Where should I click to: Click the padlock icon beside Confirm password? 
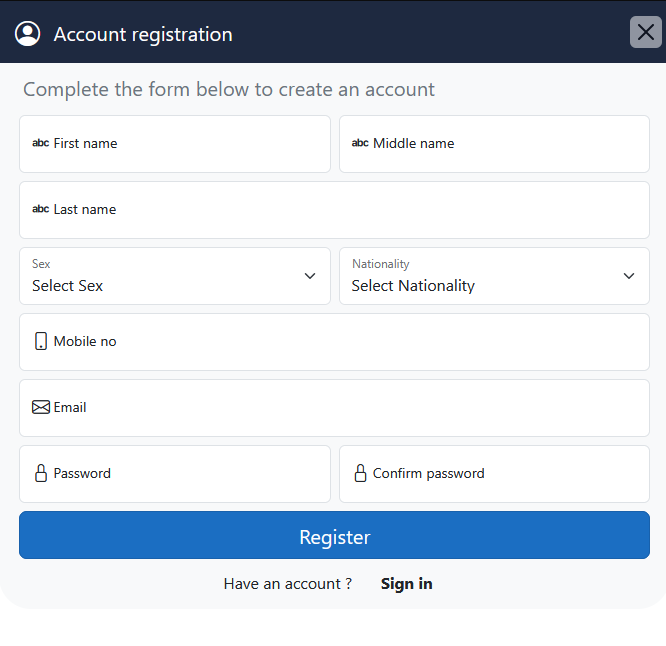(360, 473)
